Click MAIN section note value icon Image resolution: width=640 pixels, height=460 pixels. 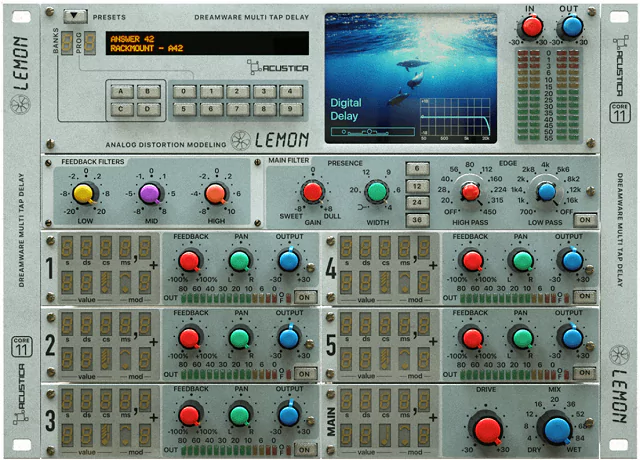[x=385, y=435]
